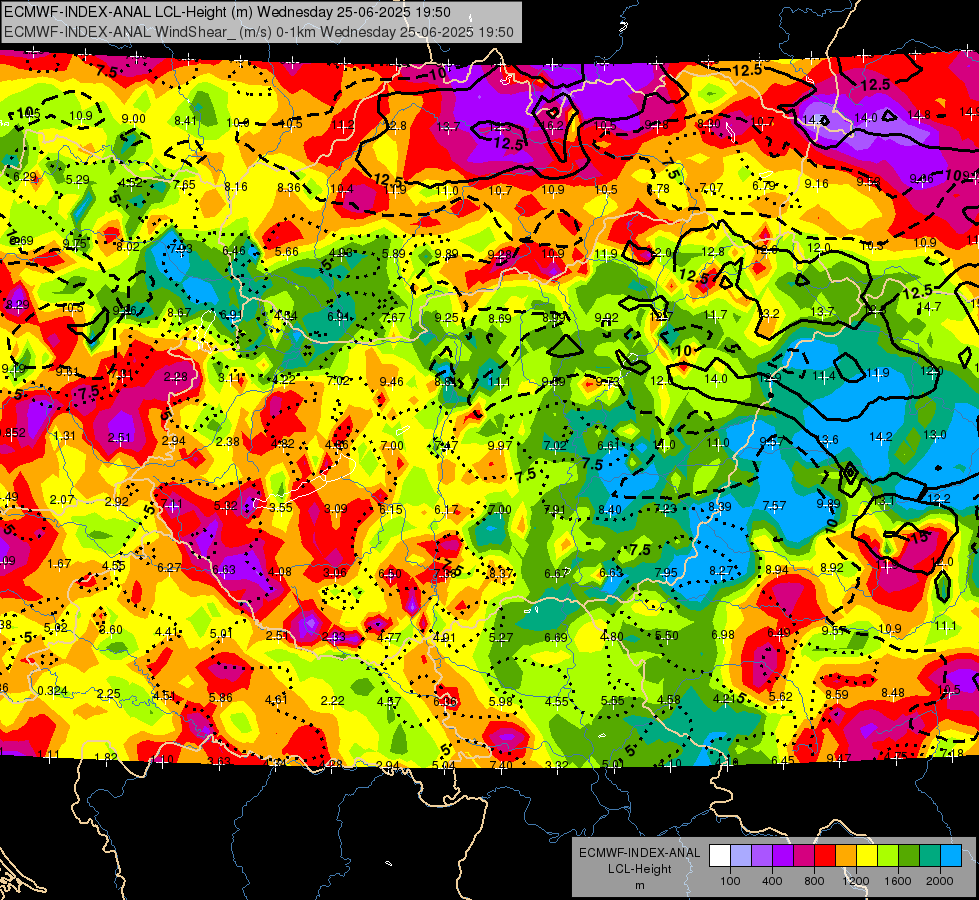Click the wind shear value 8.27
979x900 pixels.
721,570
